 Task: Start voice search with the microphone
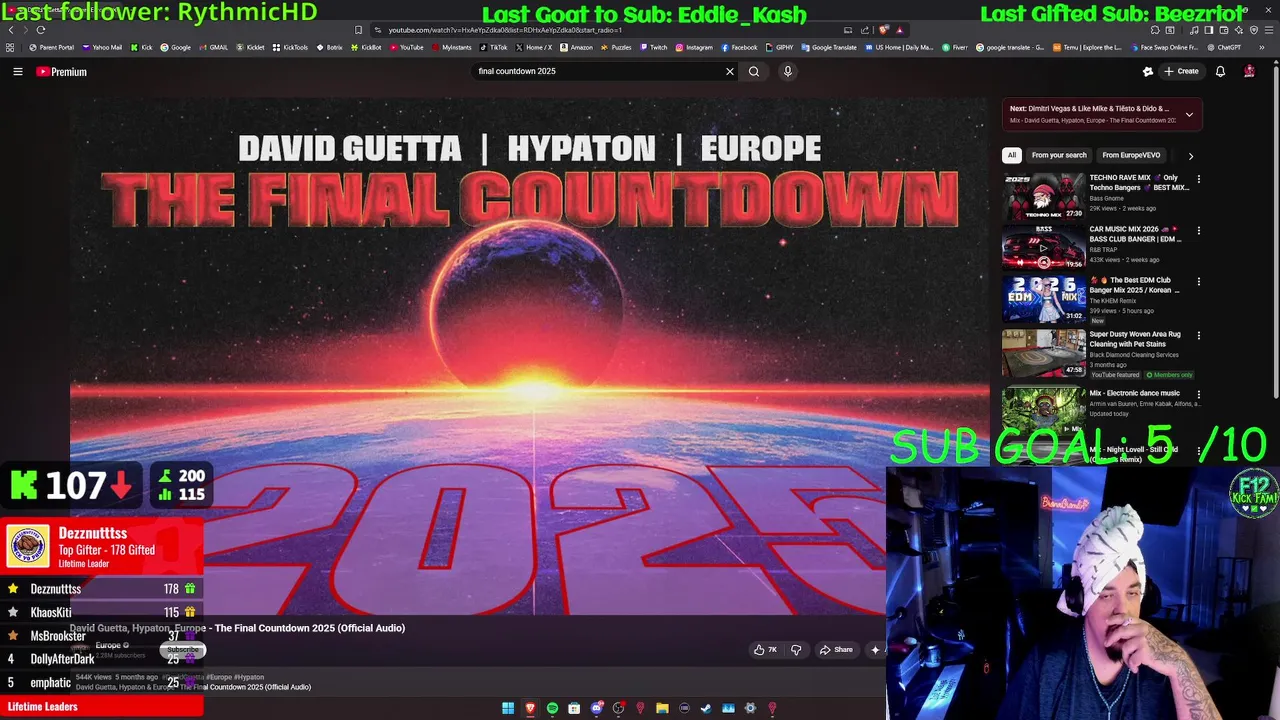click(x=788, y=71)
